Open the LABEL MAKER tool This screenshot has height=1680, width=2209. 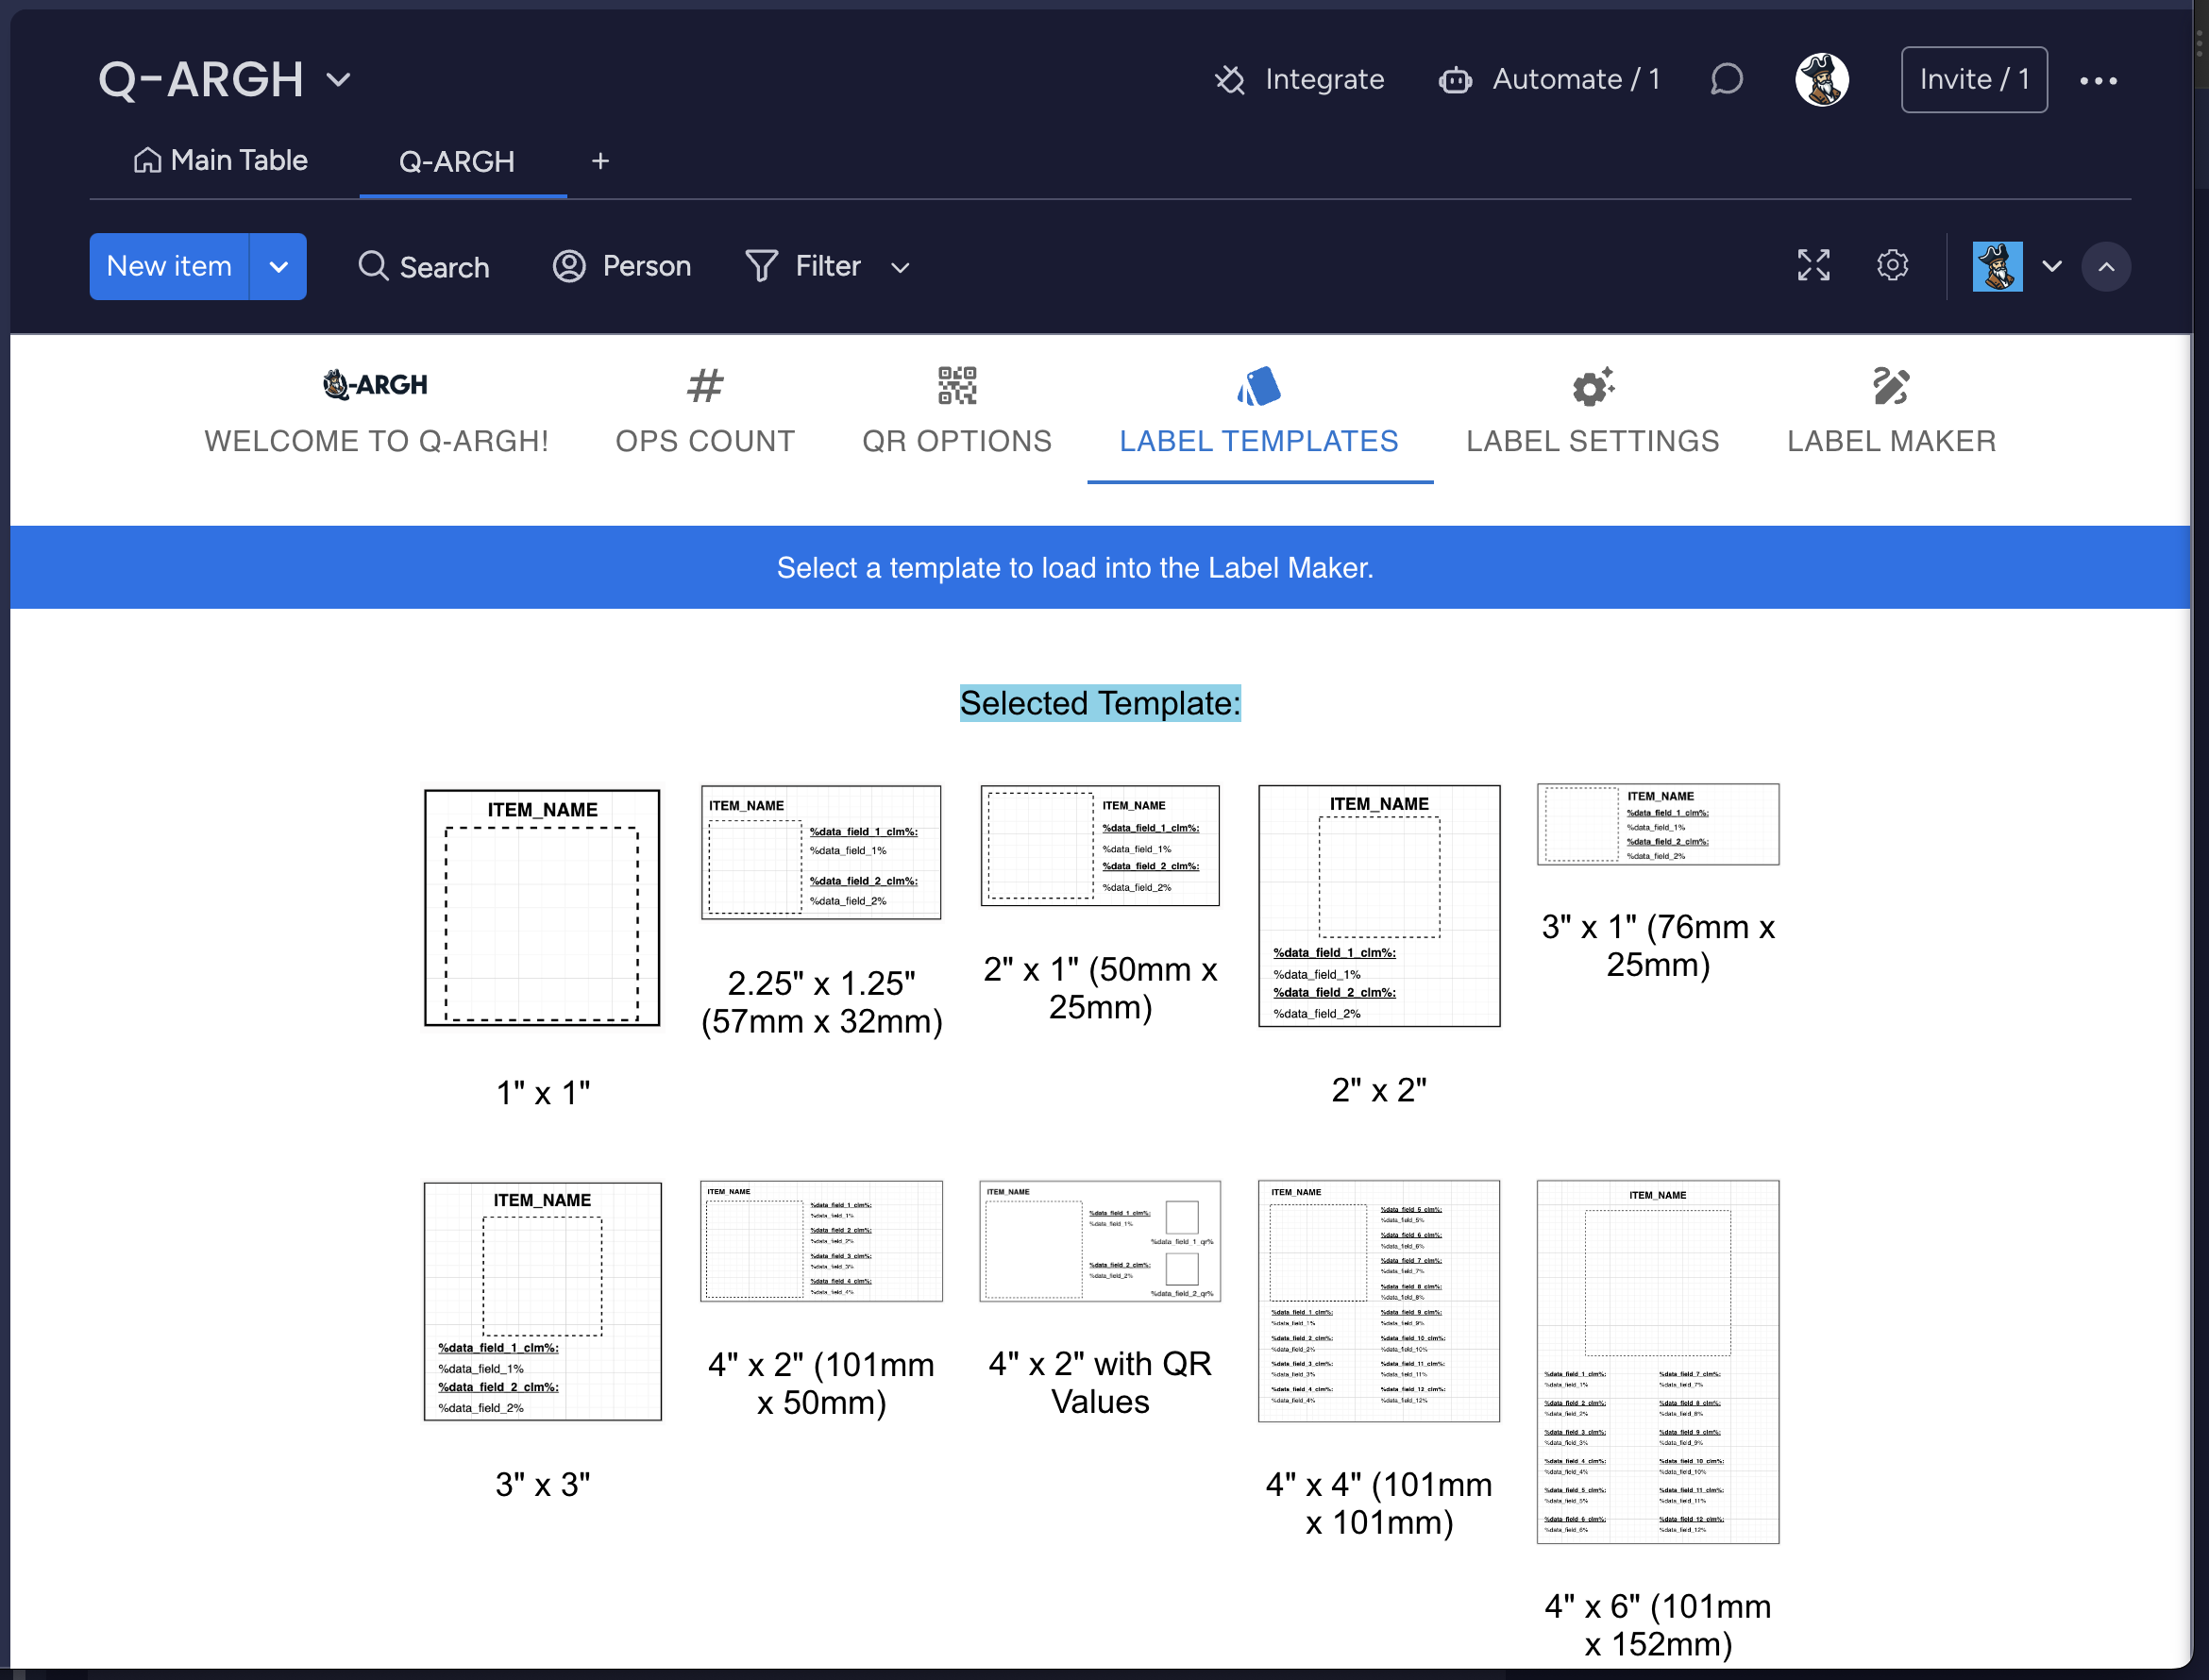coord(1888,410)
